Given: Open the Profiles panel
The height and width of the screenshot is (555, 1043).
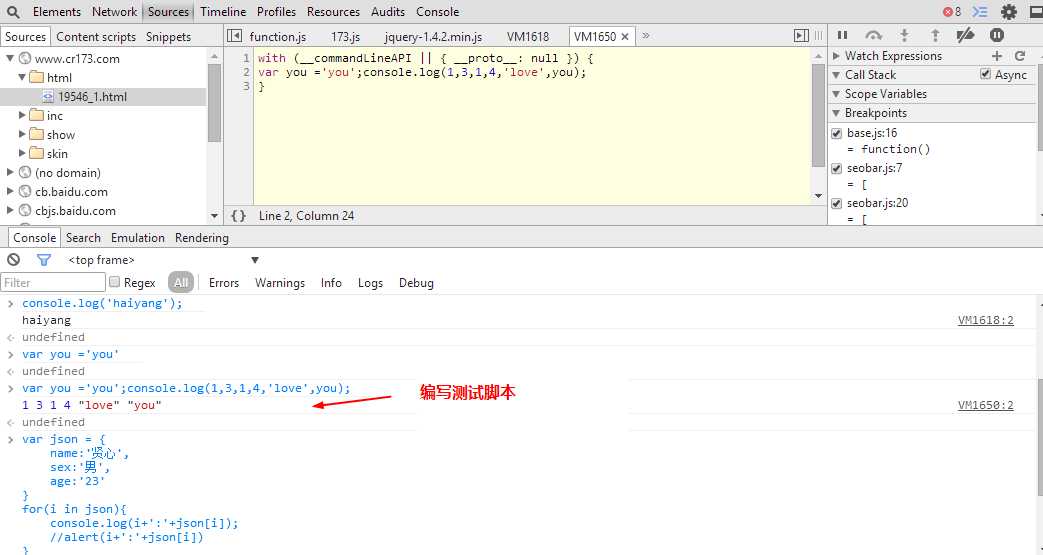Looking at the screenshot, I should coord(276,11).
